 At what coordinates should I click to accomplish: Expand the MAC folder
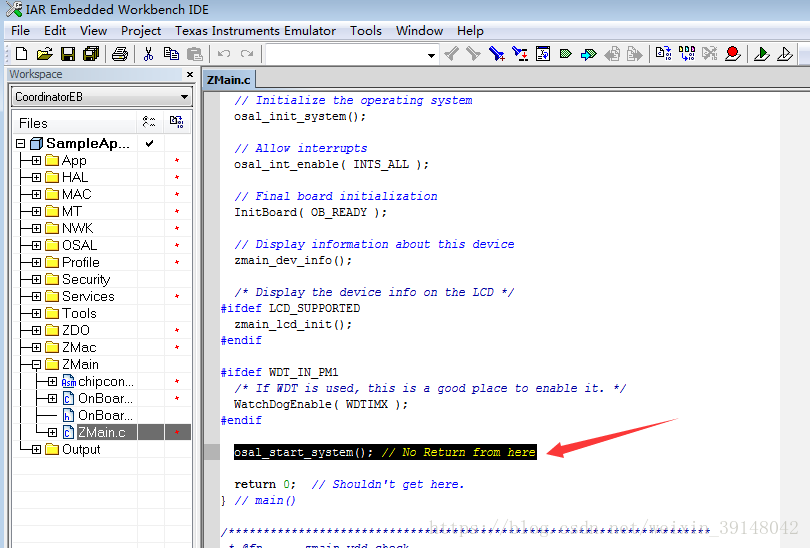(36, 195)
